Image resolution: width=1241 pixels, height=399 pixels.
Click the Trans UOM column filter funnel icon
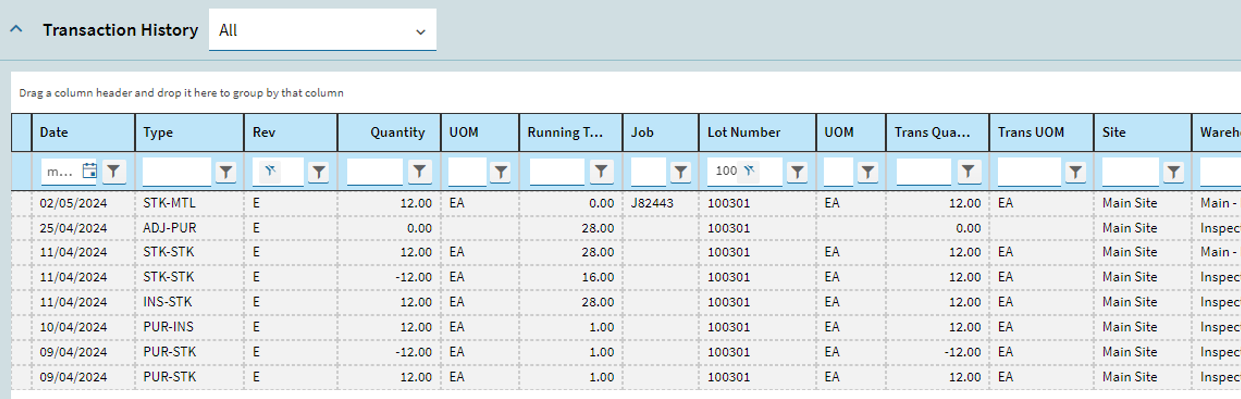[x=1075, y=172]
